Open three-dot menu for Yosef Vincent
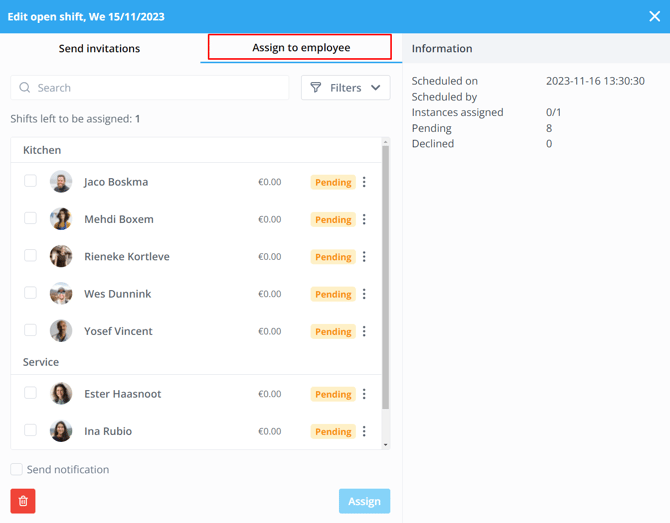Screen dimensions: 670x523 click(364, 331)
